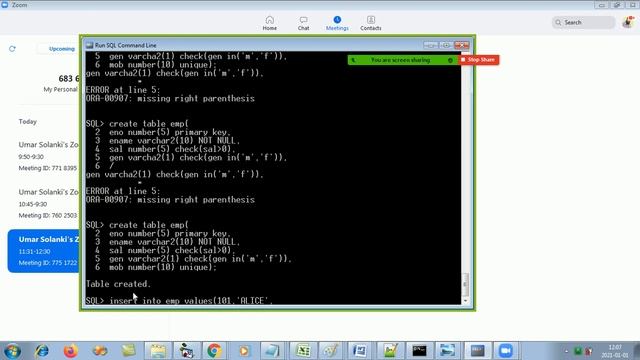Screen dimensions: 640x360
Task: Open the file explorer folder on taskbar
Action: click(158, 351)
